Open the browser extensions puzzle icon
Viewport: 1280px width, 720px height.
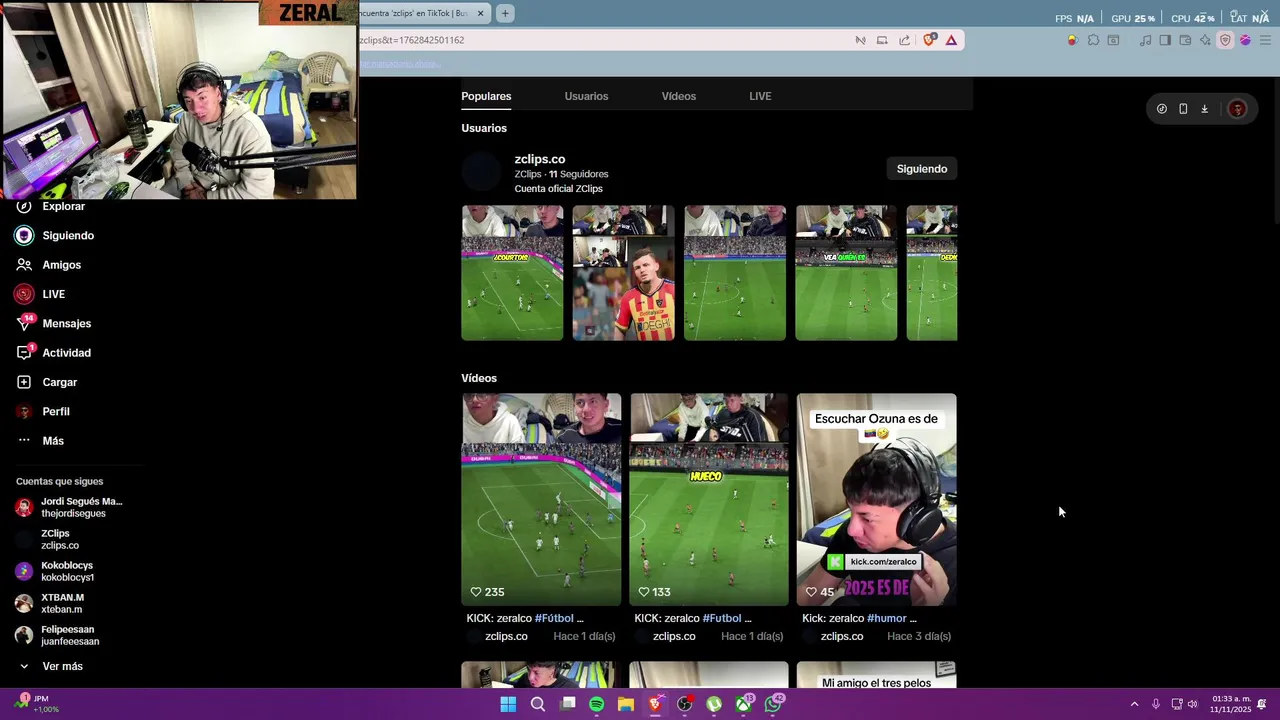click(x=1093, y=40)
